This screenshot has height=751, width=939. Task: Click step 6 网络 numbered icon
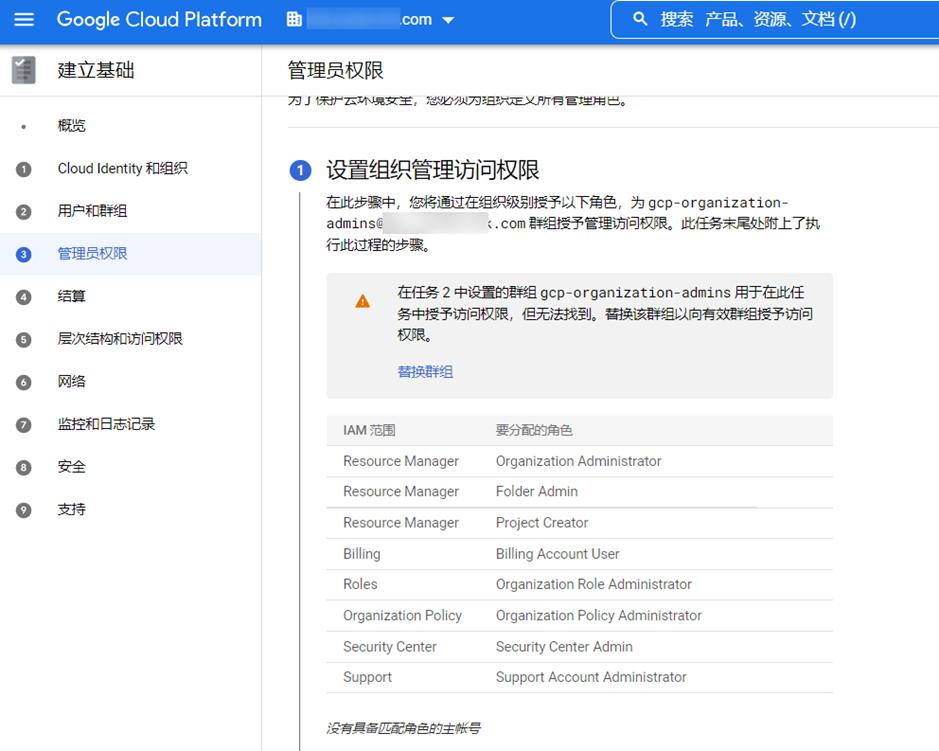pyautogui.click(x=23, y=381)
